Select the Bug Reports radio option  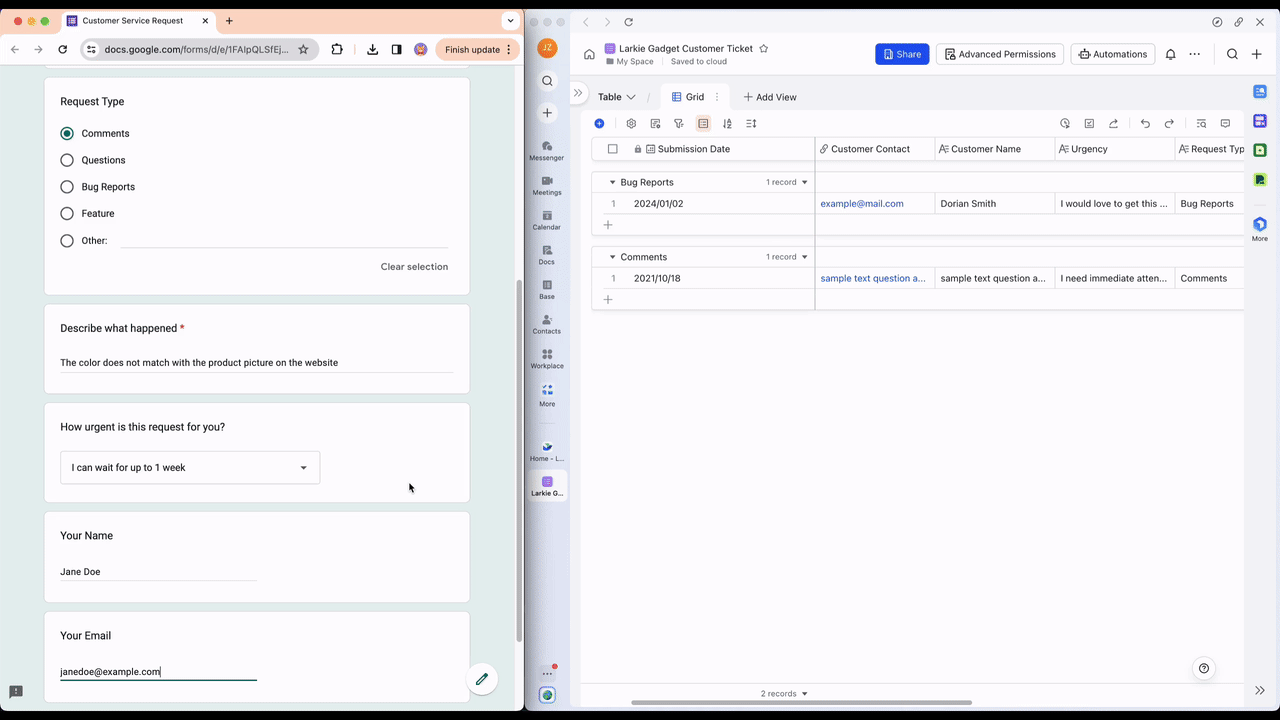(x=67, y=187)
